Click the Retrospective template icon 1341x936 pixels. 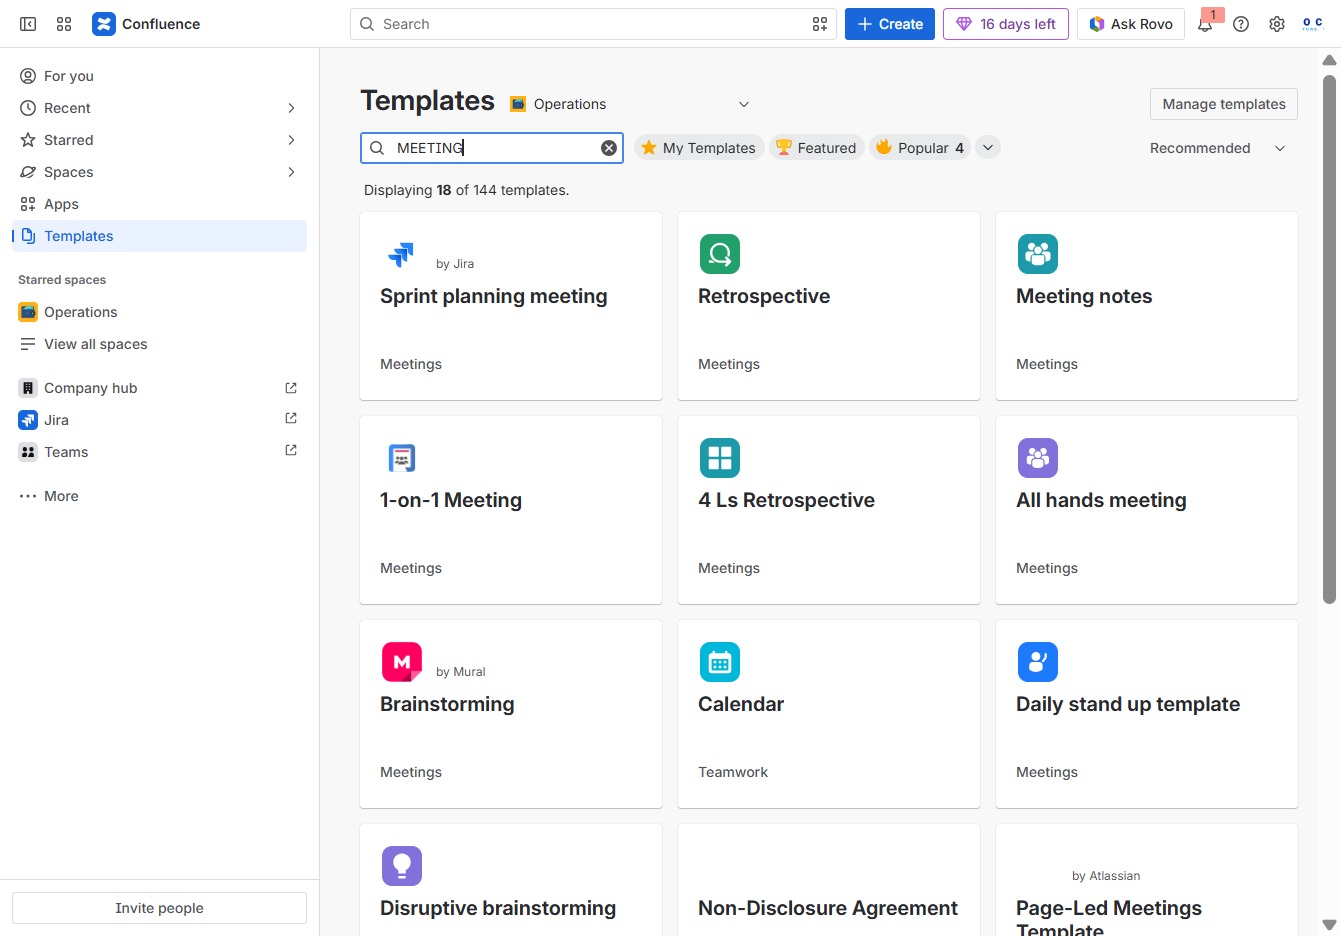[720, 254]
